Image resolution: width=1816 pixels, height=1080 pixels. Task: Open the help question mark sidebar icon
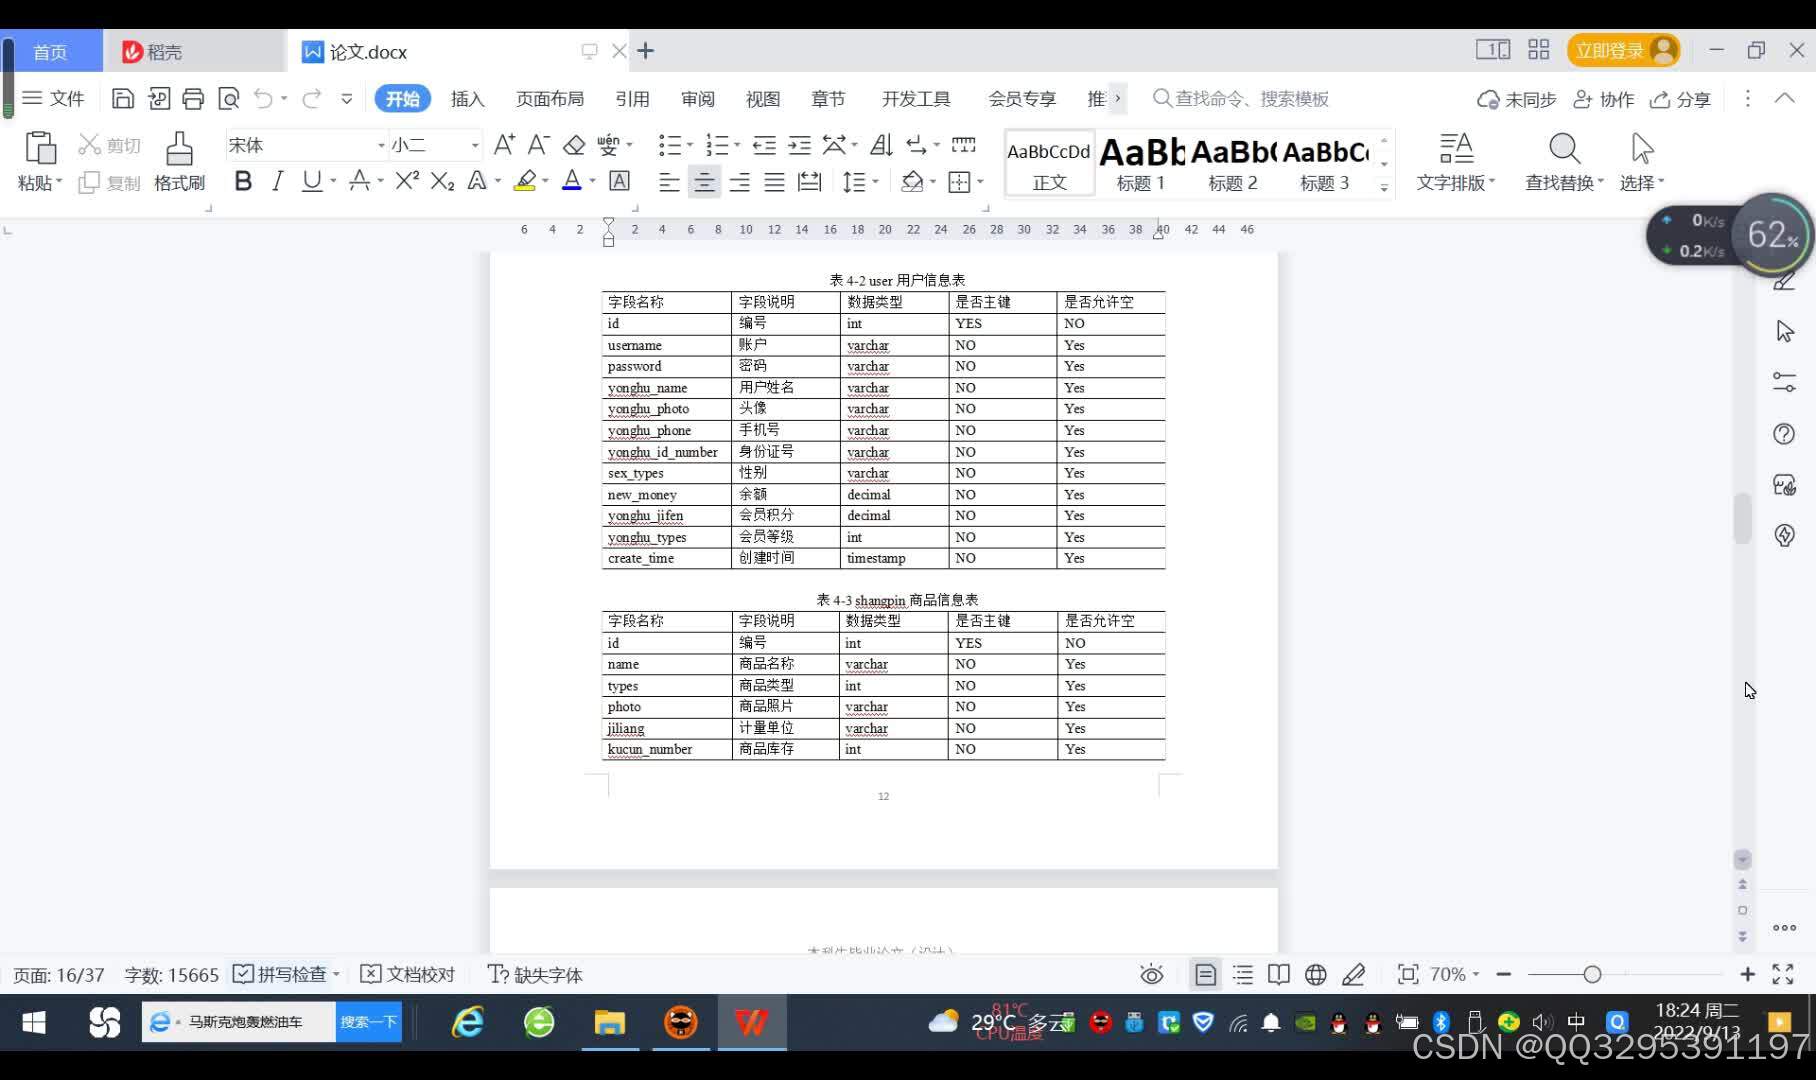tap(1784, 434)
